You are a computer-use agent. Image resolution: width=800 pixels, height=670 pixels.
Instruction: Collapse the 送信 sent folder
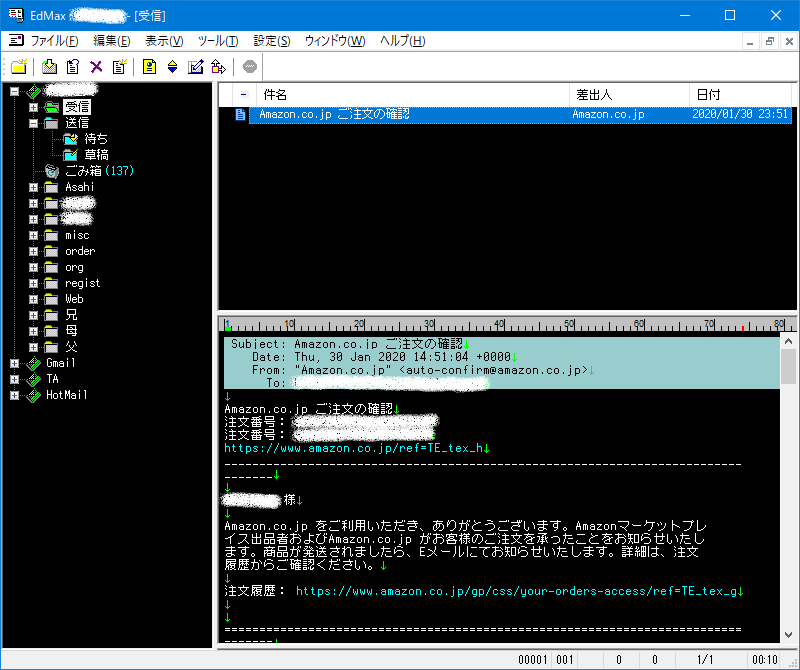pos(33,123)
